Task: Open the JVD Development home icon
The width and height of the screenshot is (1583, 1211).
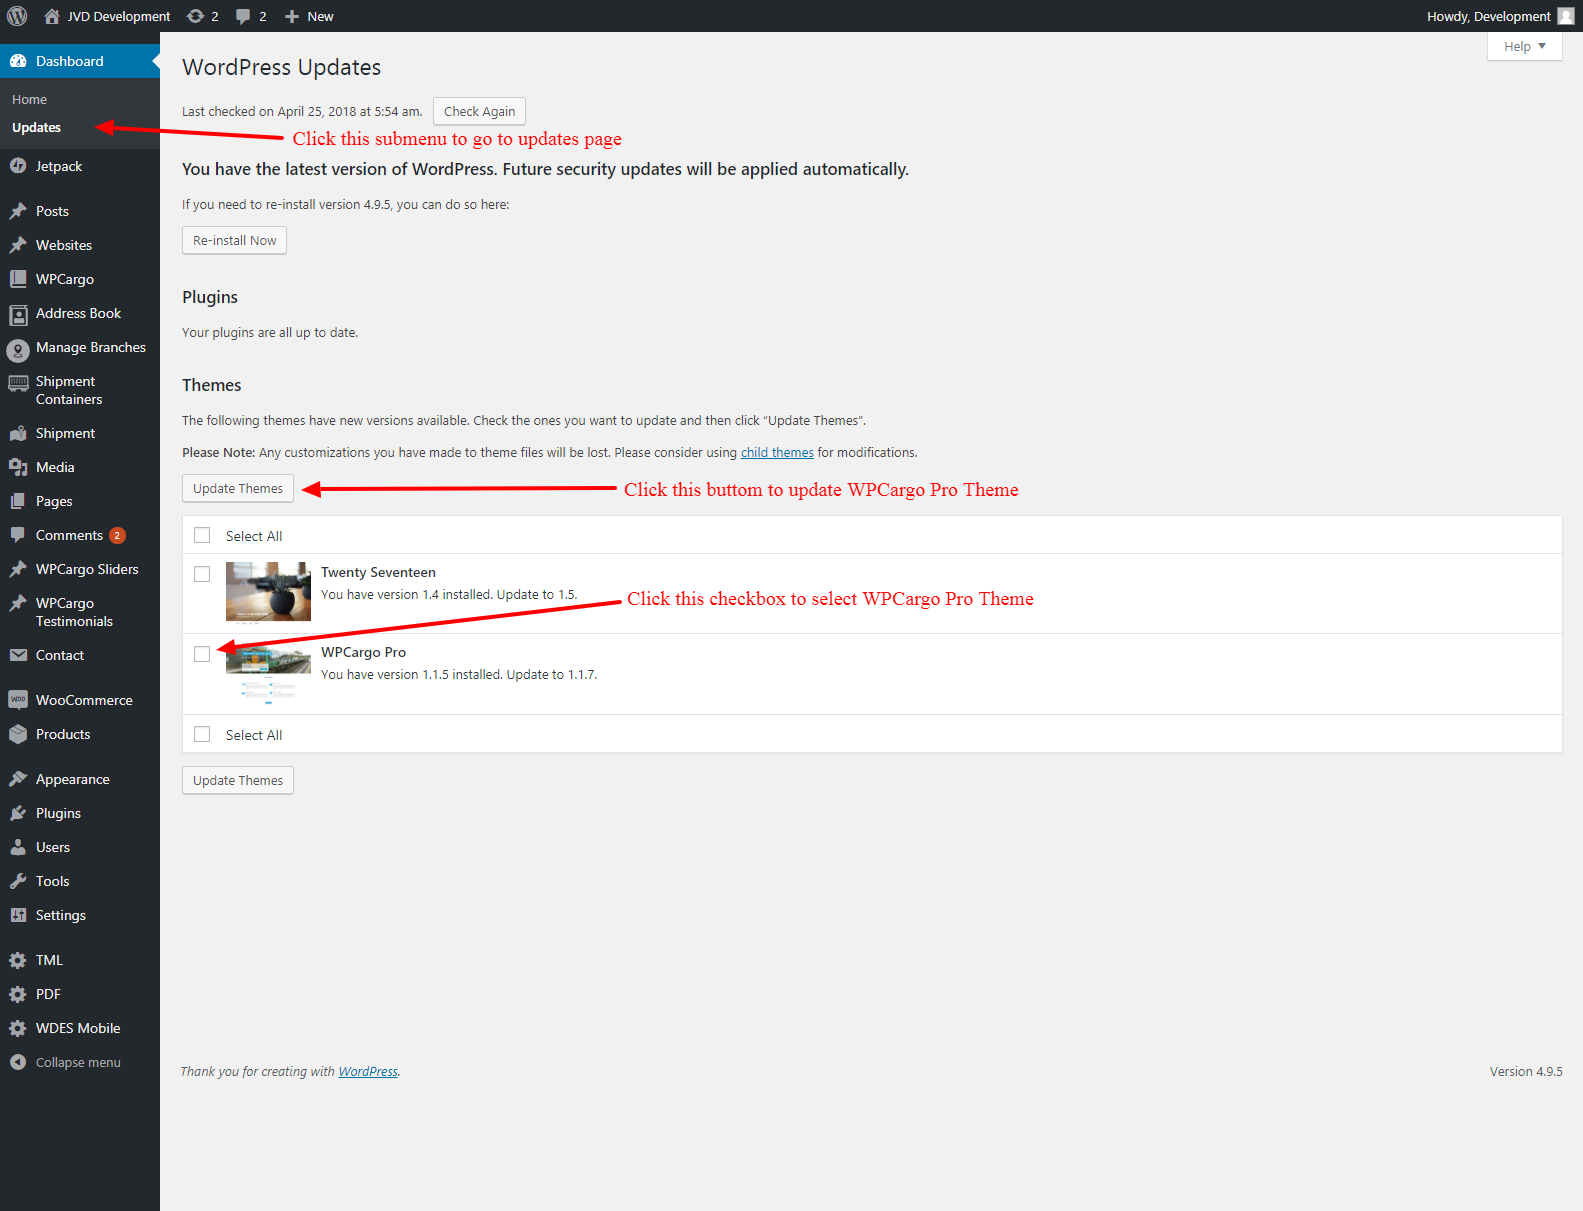Action: [x=52, y=16]
